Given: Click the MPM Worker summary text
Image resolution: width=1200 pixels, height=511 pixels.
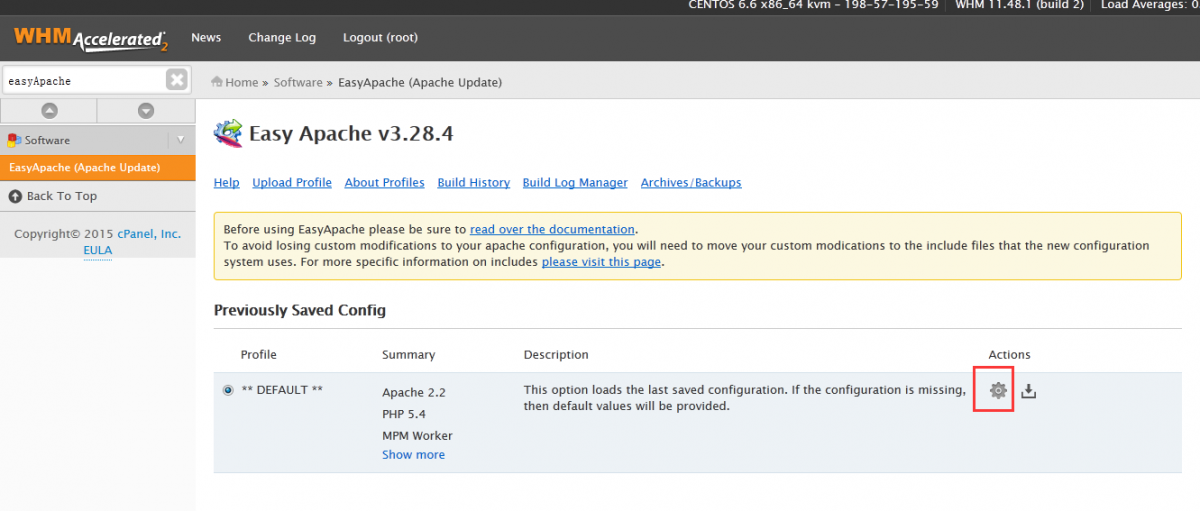Looking at the screenshot, I should click(x=417, y=436).
